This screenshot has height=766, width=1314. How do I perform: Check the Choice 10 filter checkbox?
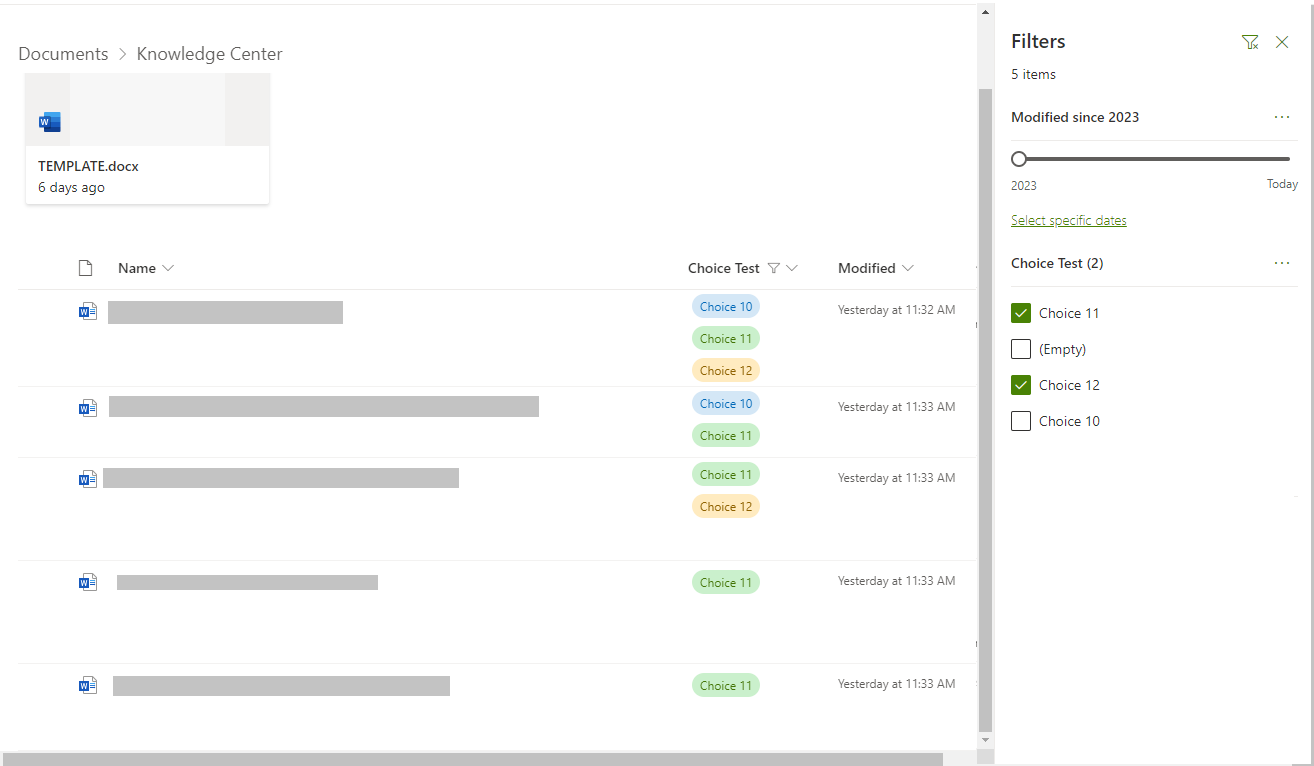click(1021, 421)
